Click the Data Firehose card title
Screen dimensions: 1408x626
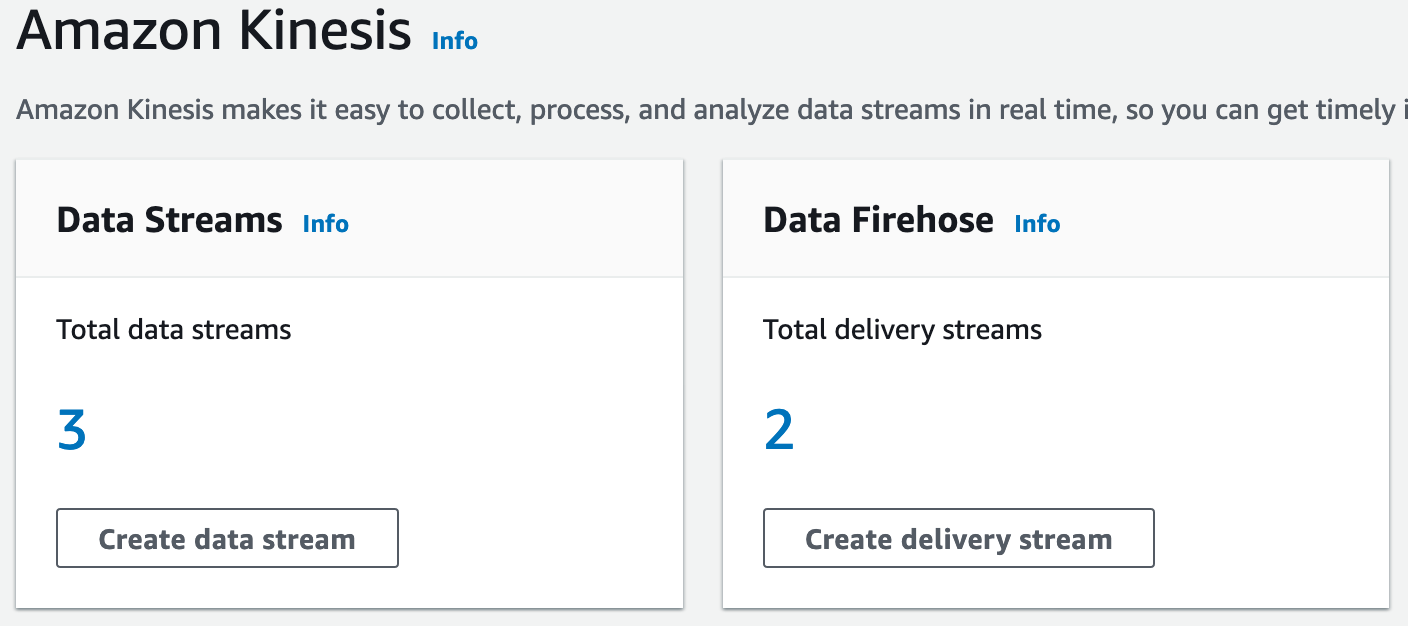pyautogui.click(x=877, y=220)
